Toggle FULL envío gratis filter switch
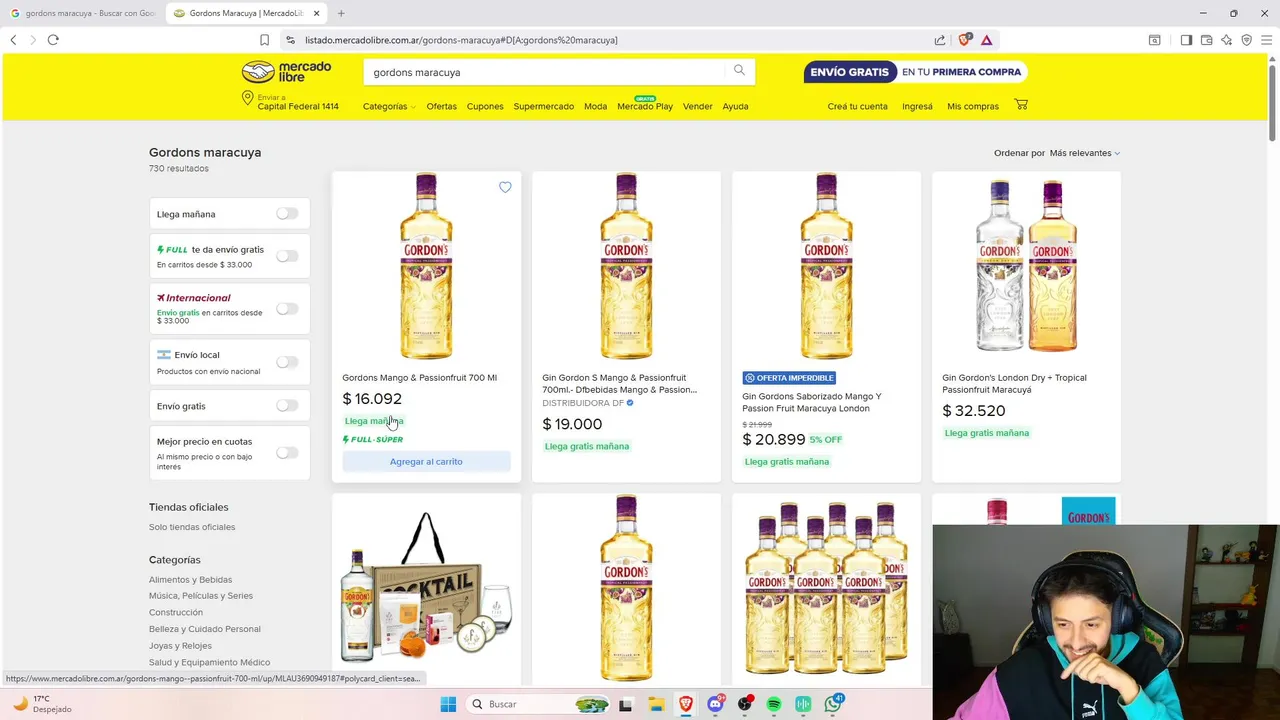Screen dimensions: 1280x720 tap(287, 256)
